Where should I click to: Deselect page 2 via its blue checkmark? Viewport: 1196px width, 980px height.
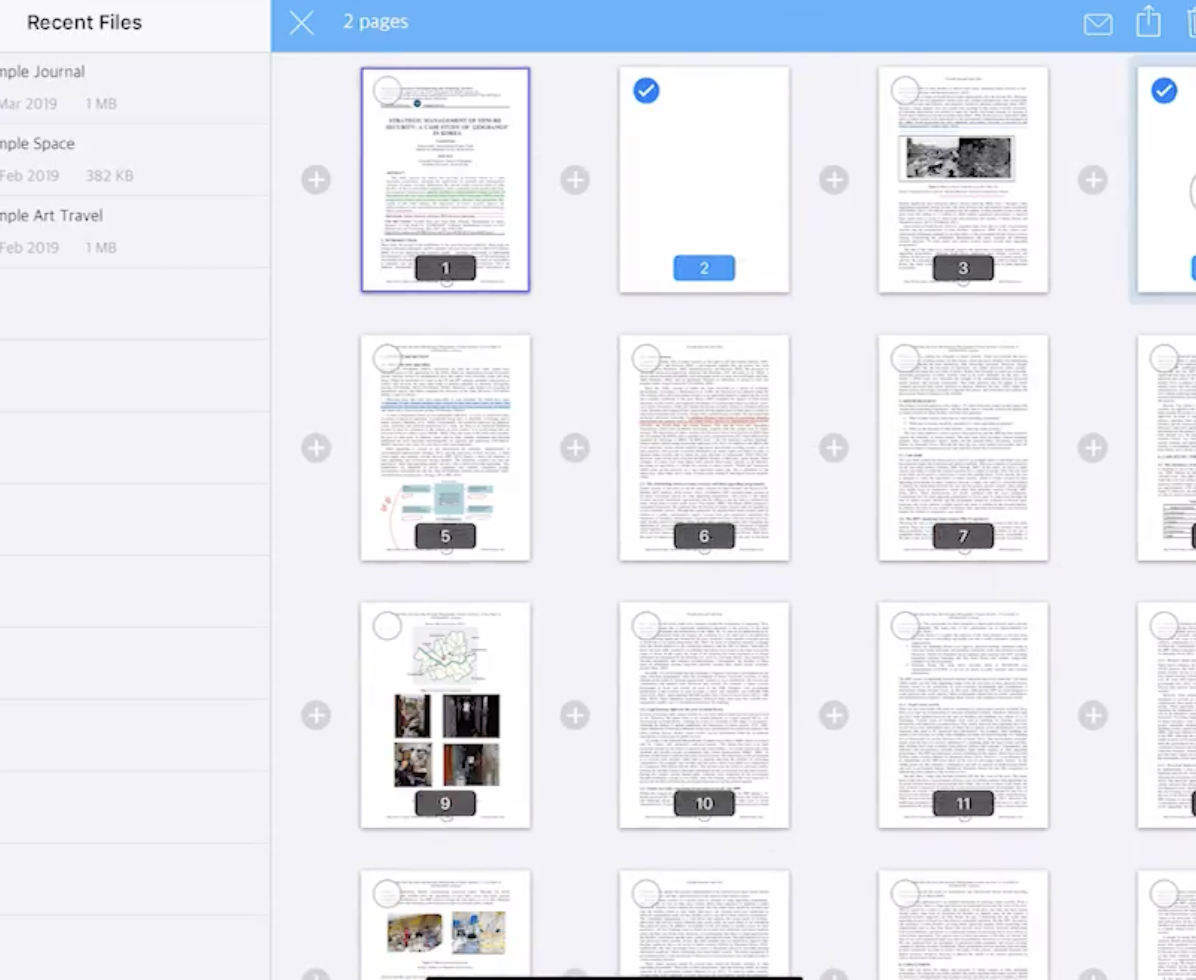646,91
